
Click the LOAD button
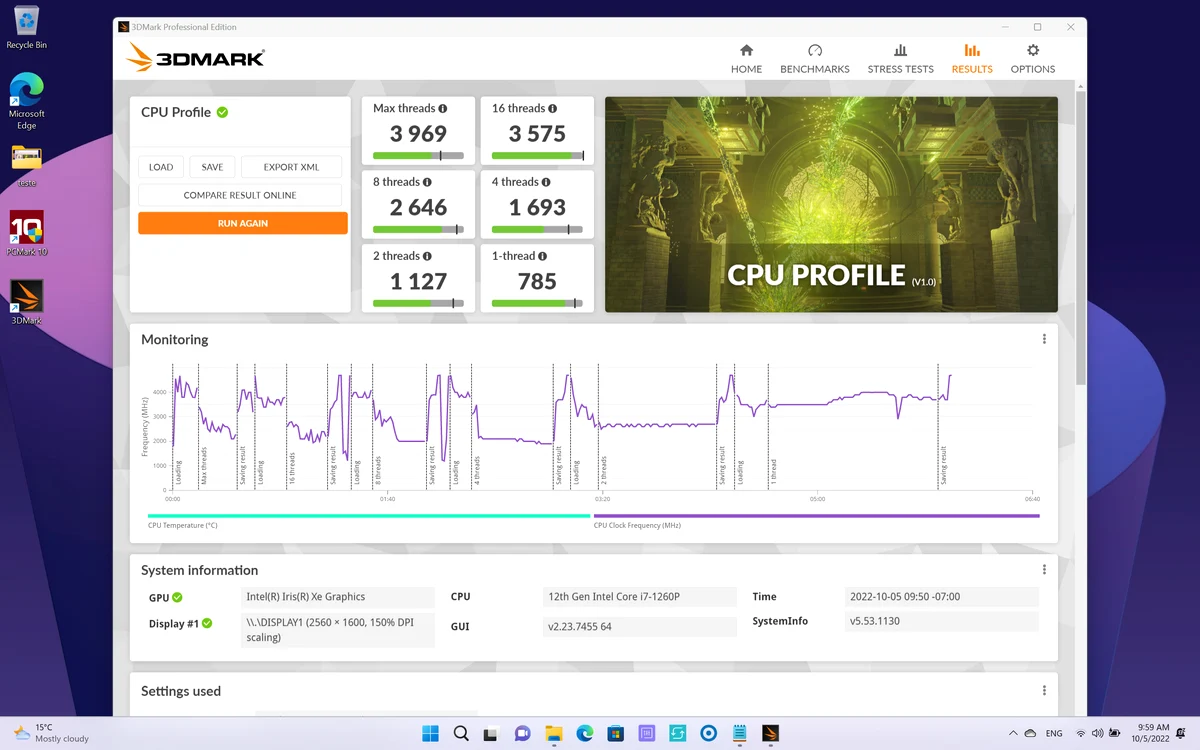click(x=161, y=167)
